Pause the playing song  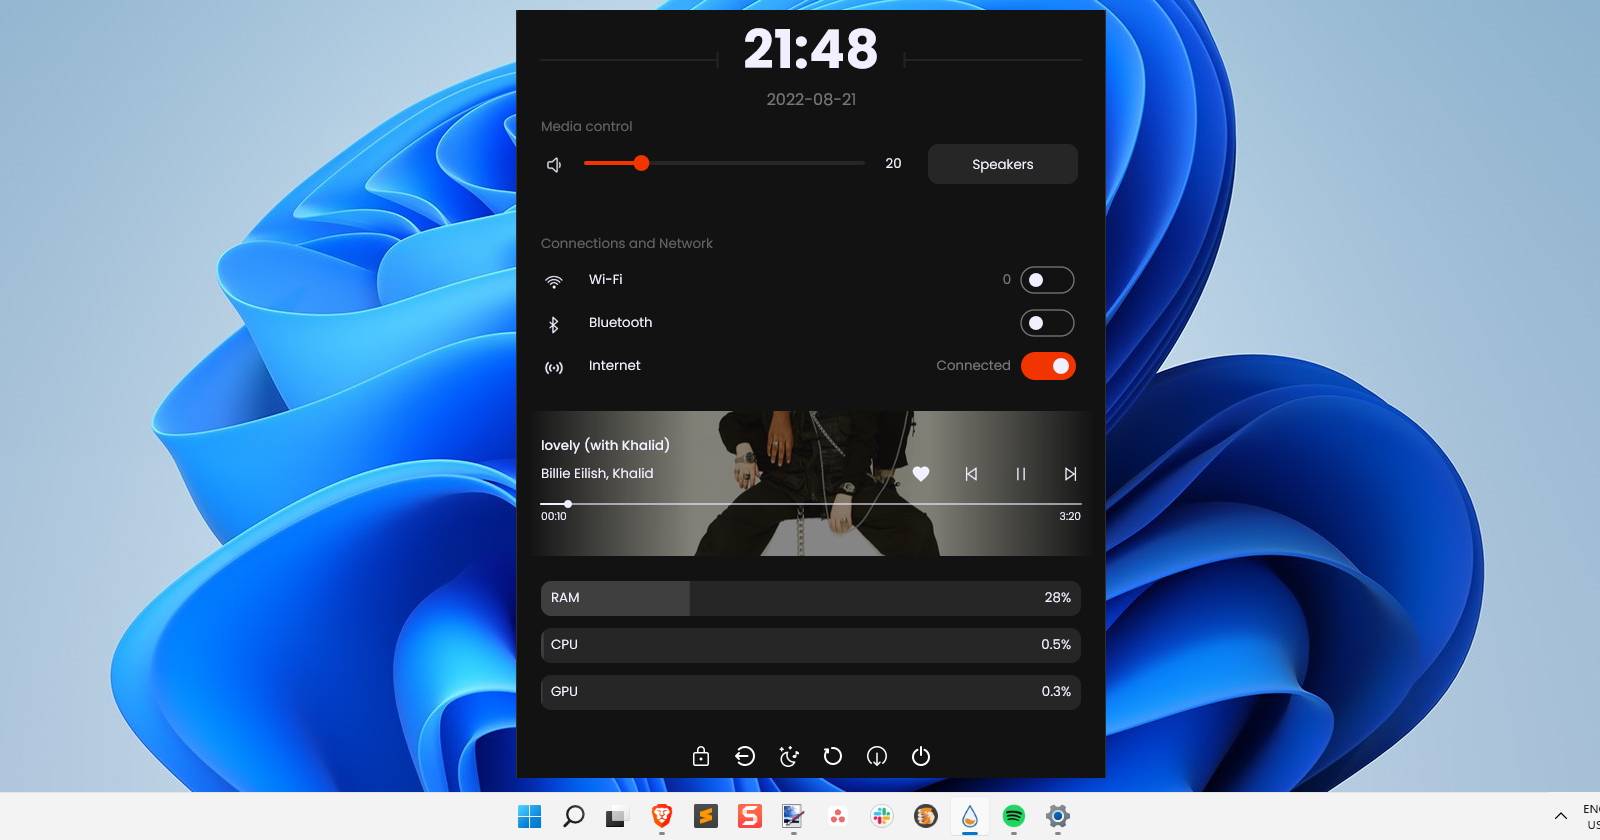click(x=1021, y=474)
